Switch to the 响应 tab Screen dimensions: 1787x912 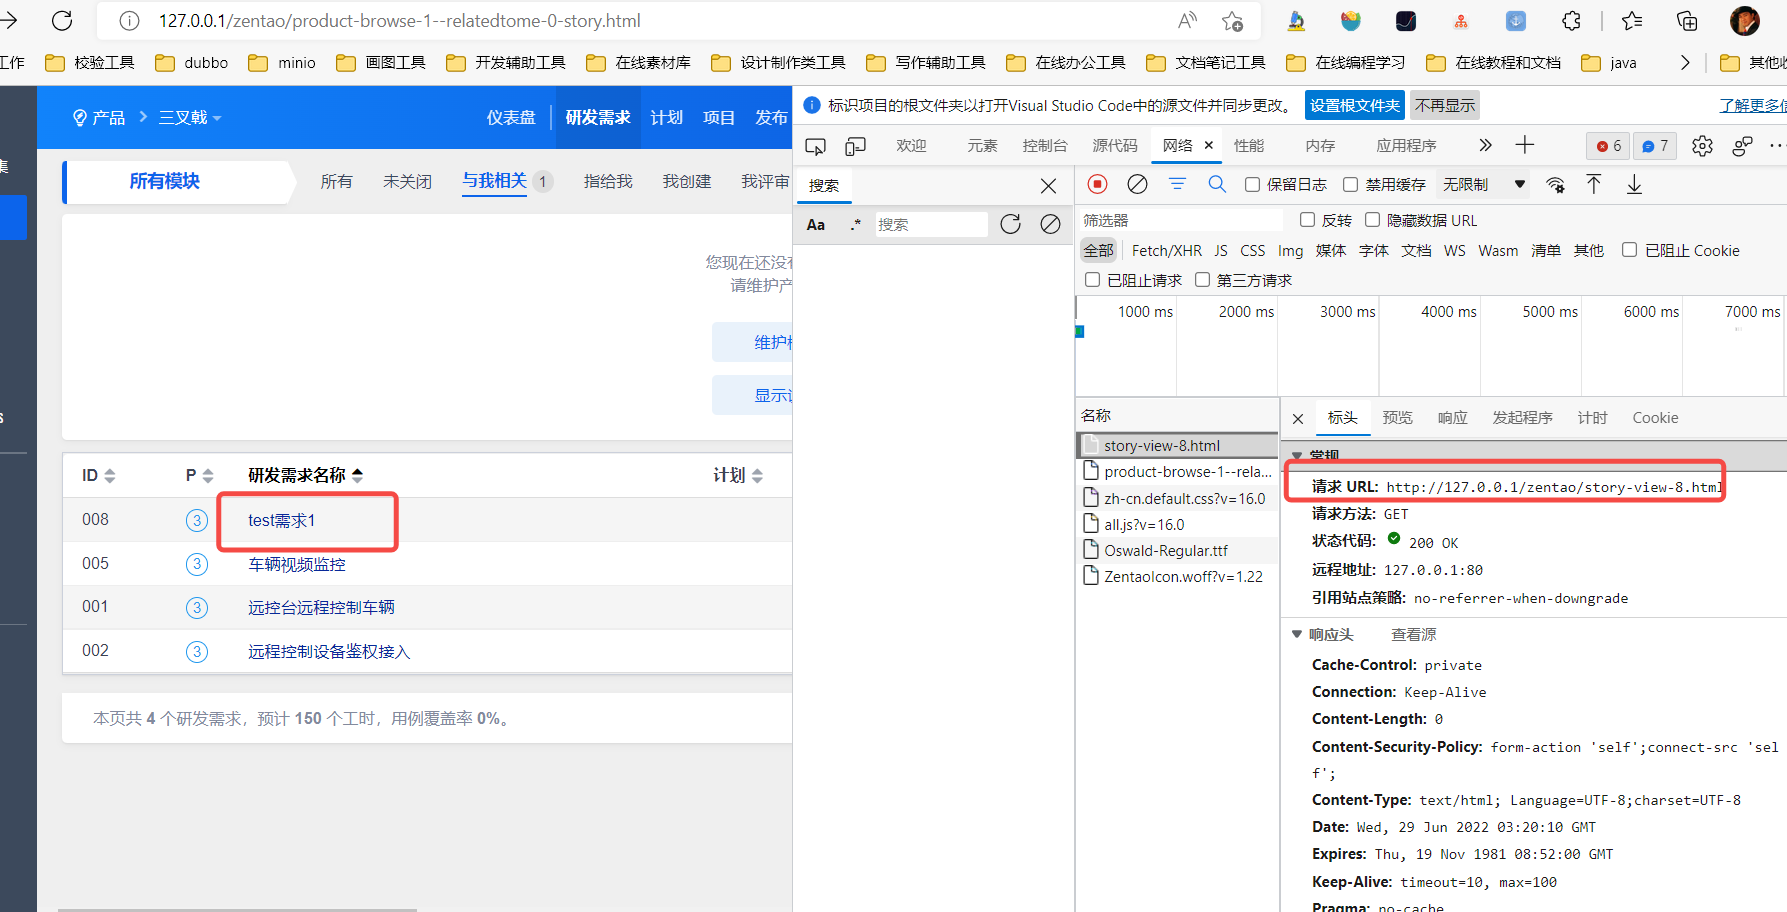point(1452,418)
